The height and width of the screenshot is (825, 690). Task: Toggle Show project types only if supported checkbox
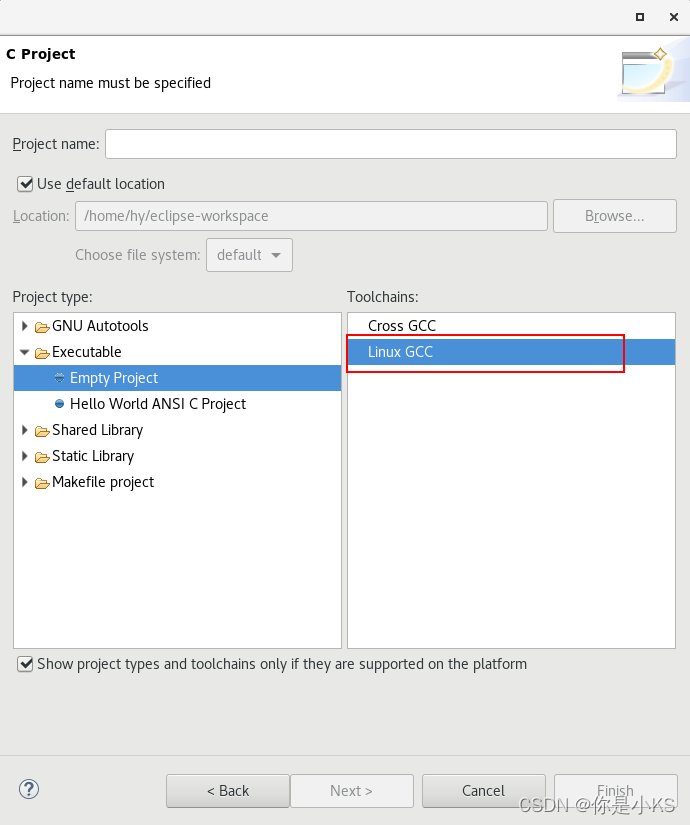click(25, 664)
